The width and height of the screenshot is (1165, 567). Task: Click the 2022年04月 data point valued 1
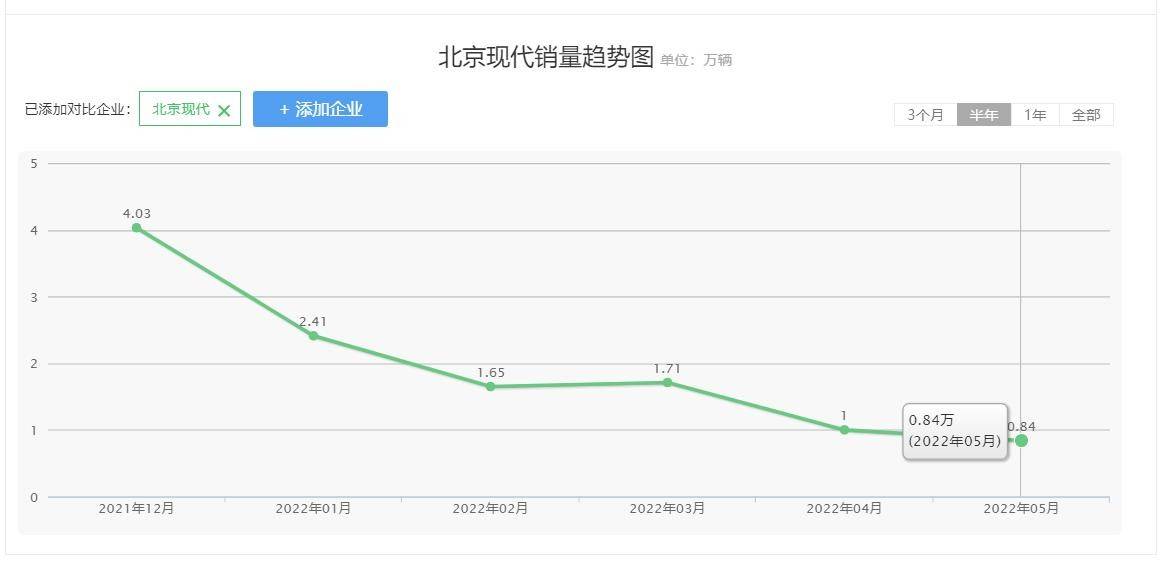[x=844, y=430]
